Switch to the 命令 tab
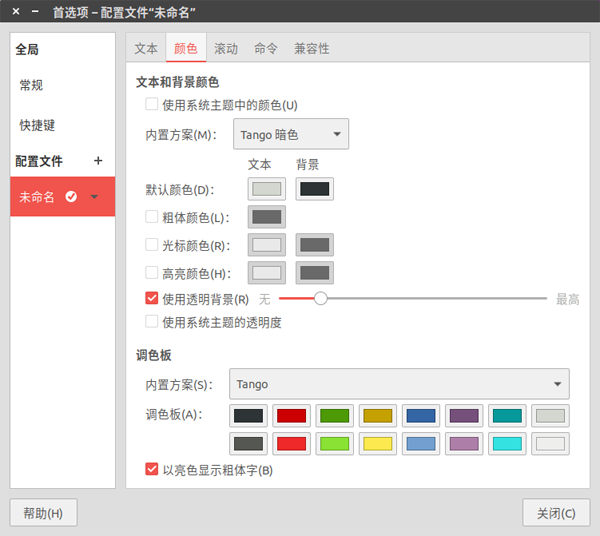 266,48
